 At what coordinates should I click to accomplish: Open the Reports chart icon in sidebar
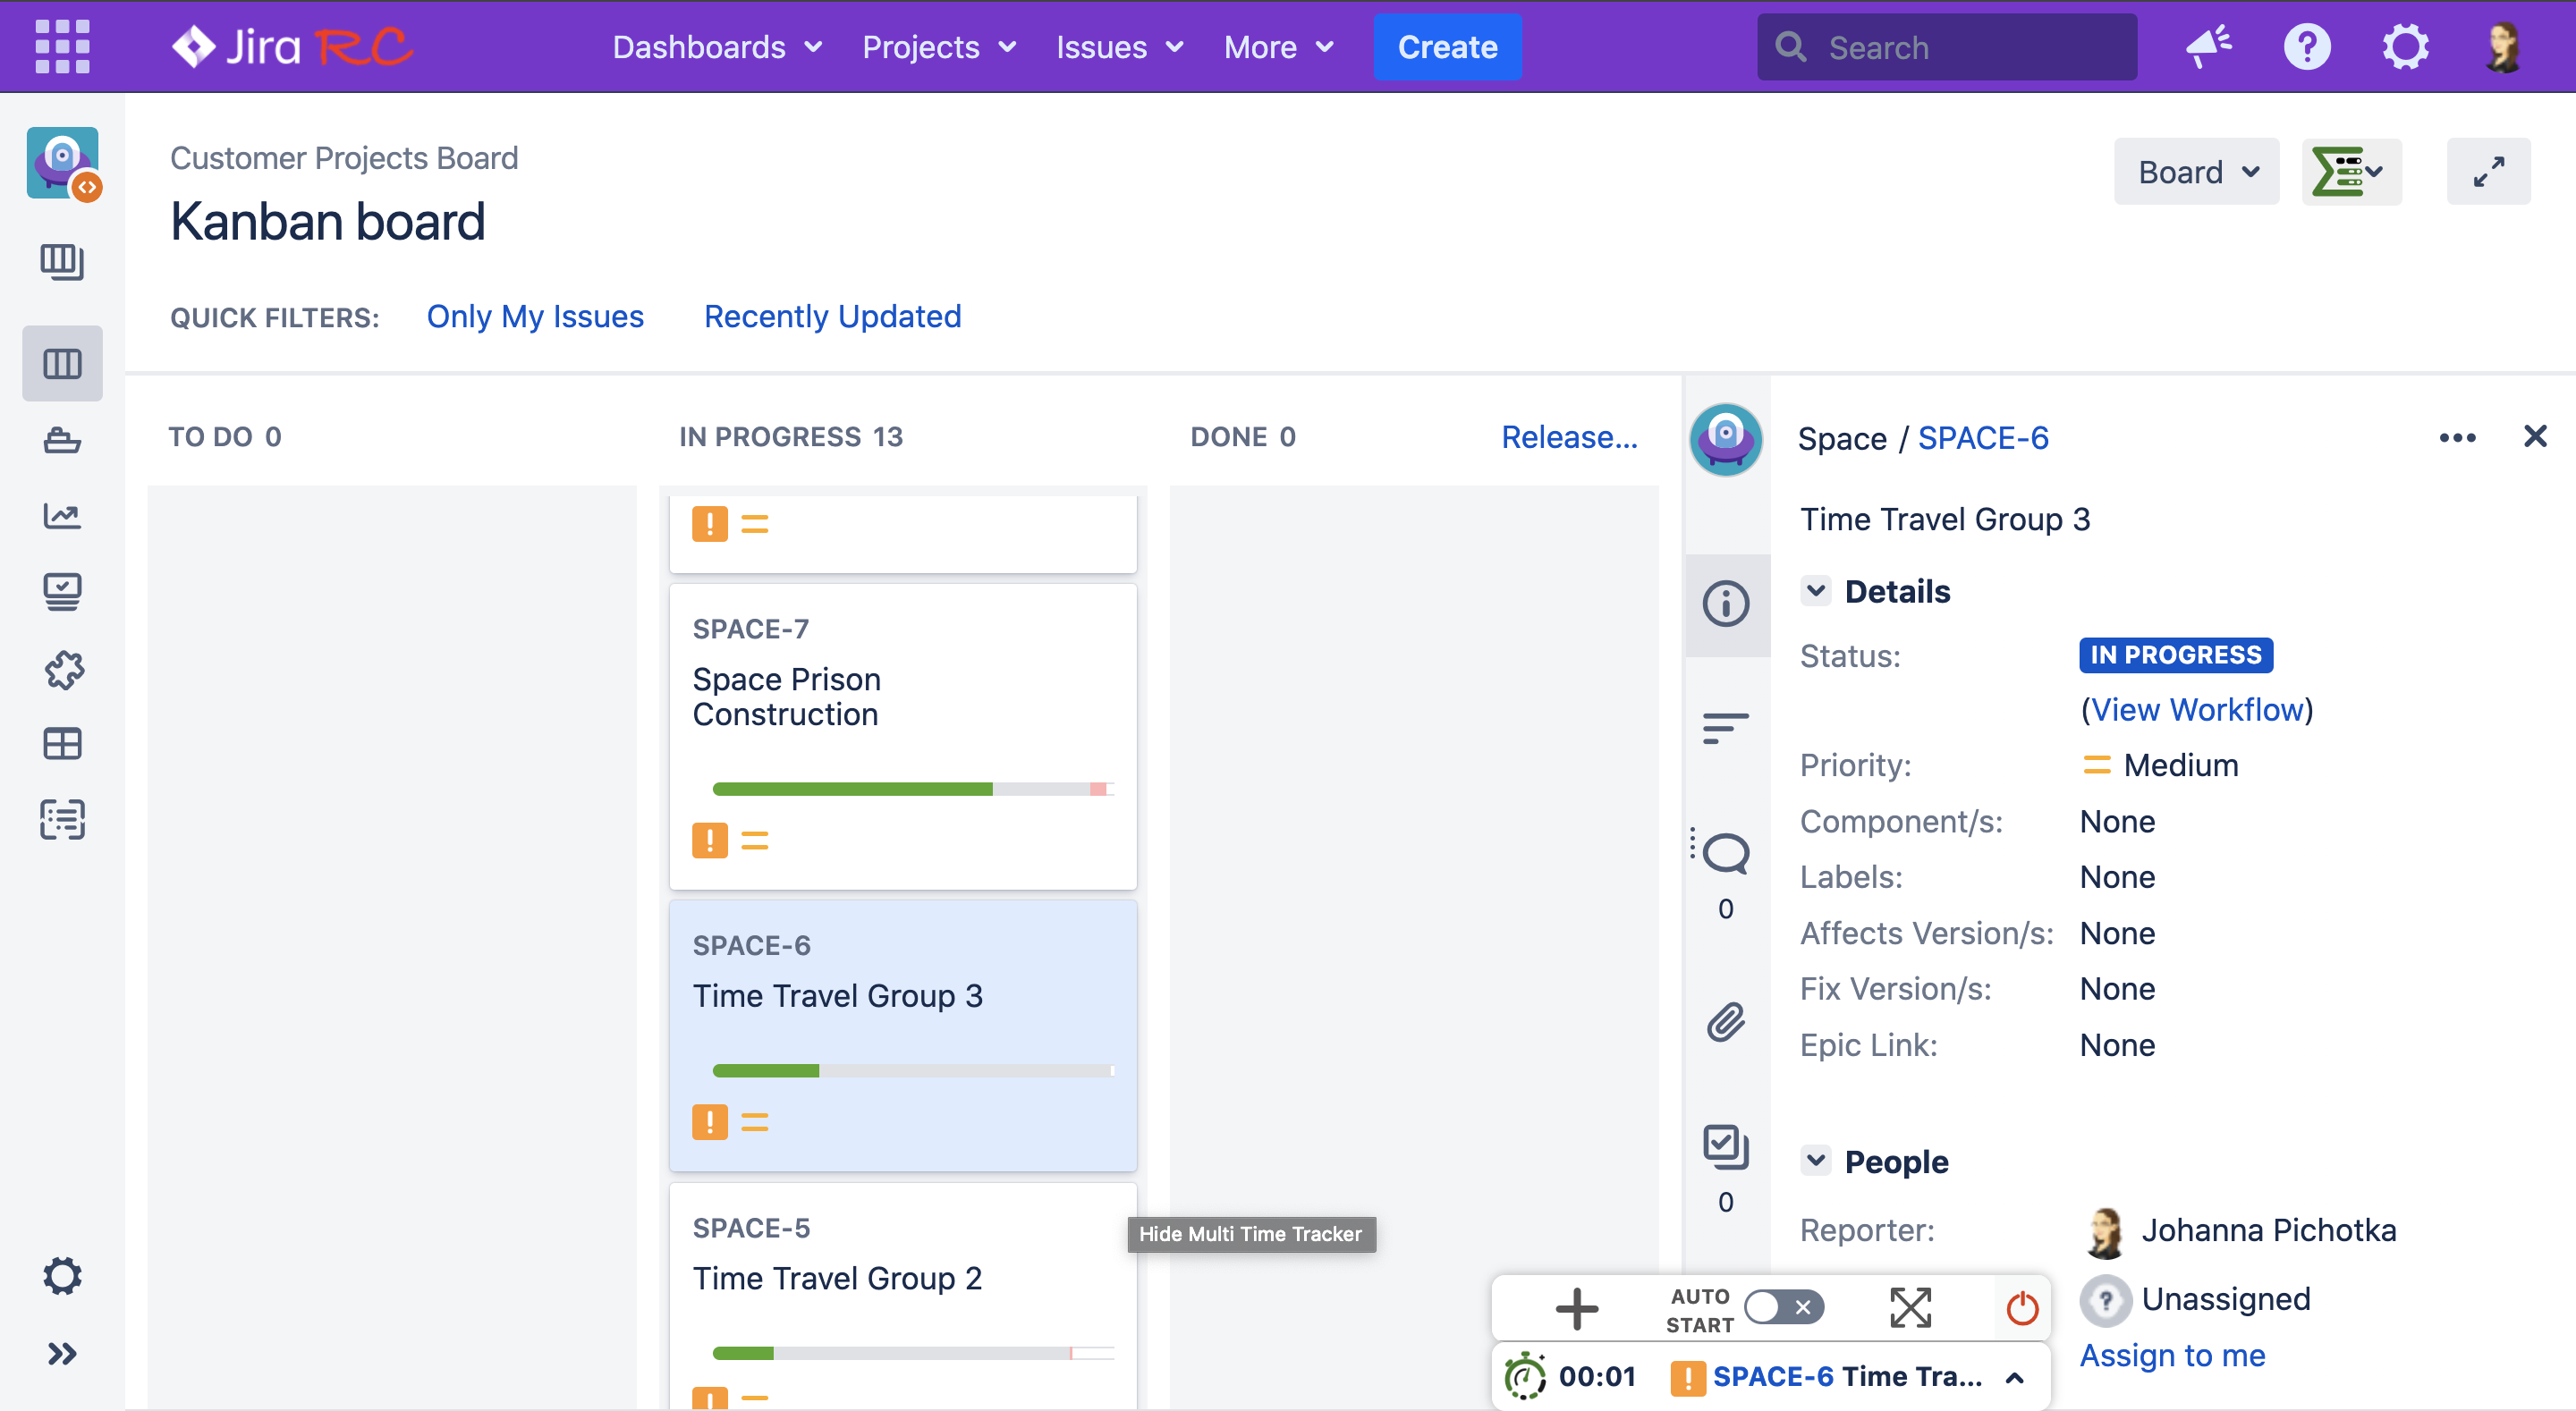tap(62, 516)
